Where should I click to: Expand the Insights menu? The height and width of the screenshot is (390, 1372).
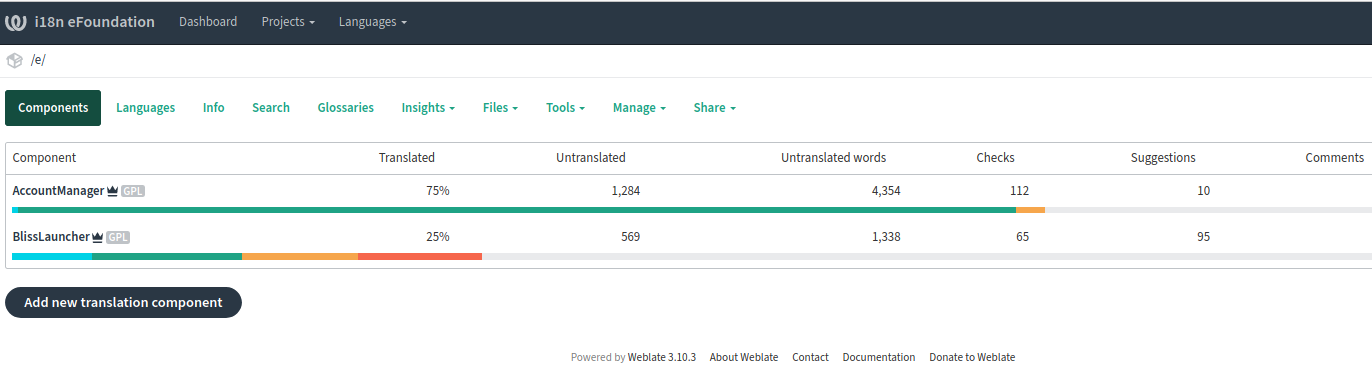pos(428,108)
